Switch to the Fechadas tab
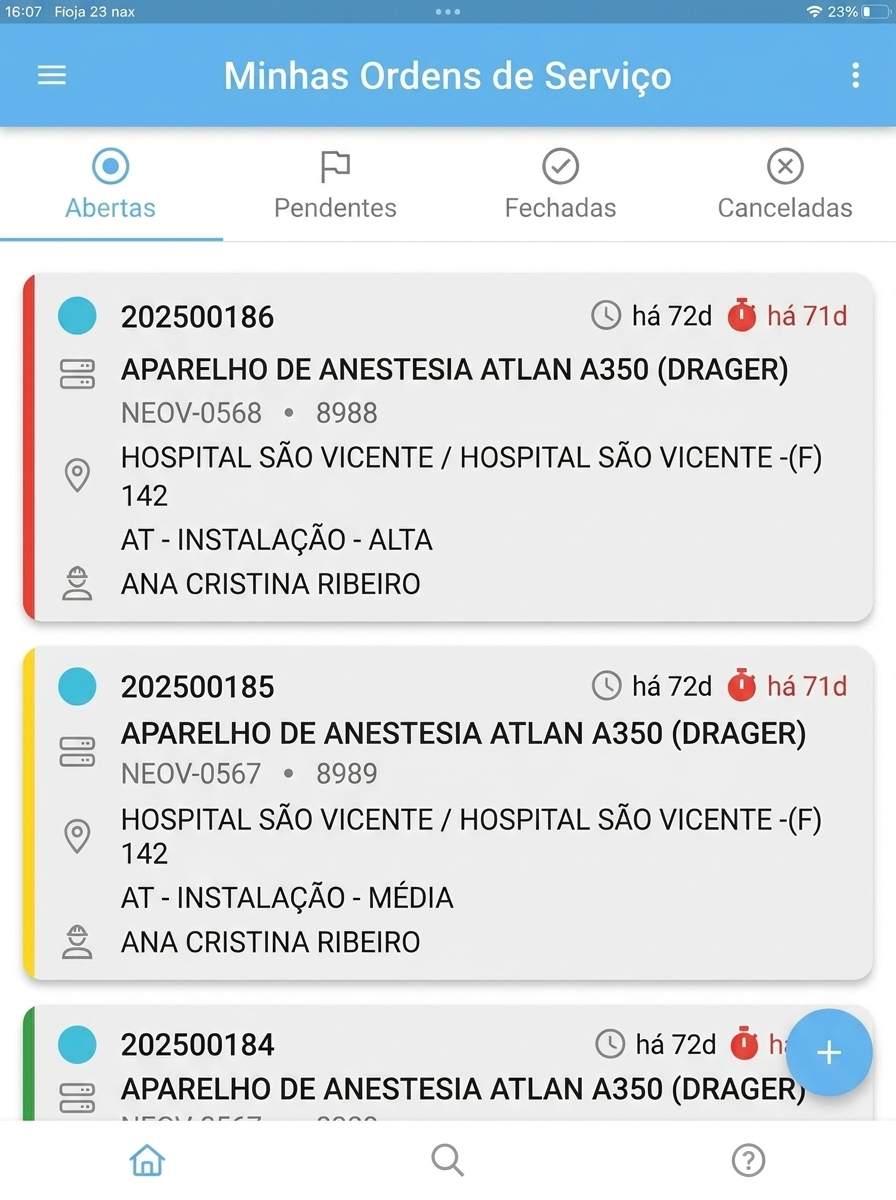The width and height of the screenshot is (896, 1200). 560,185
